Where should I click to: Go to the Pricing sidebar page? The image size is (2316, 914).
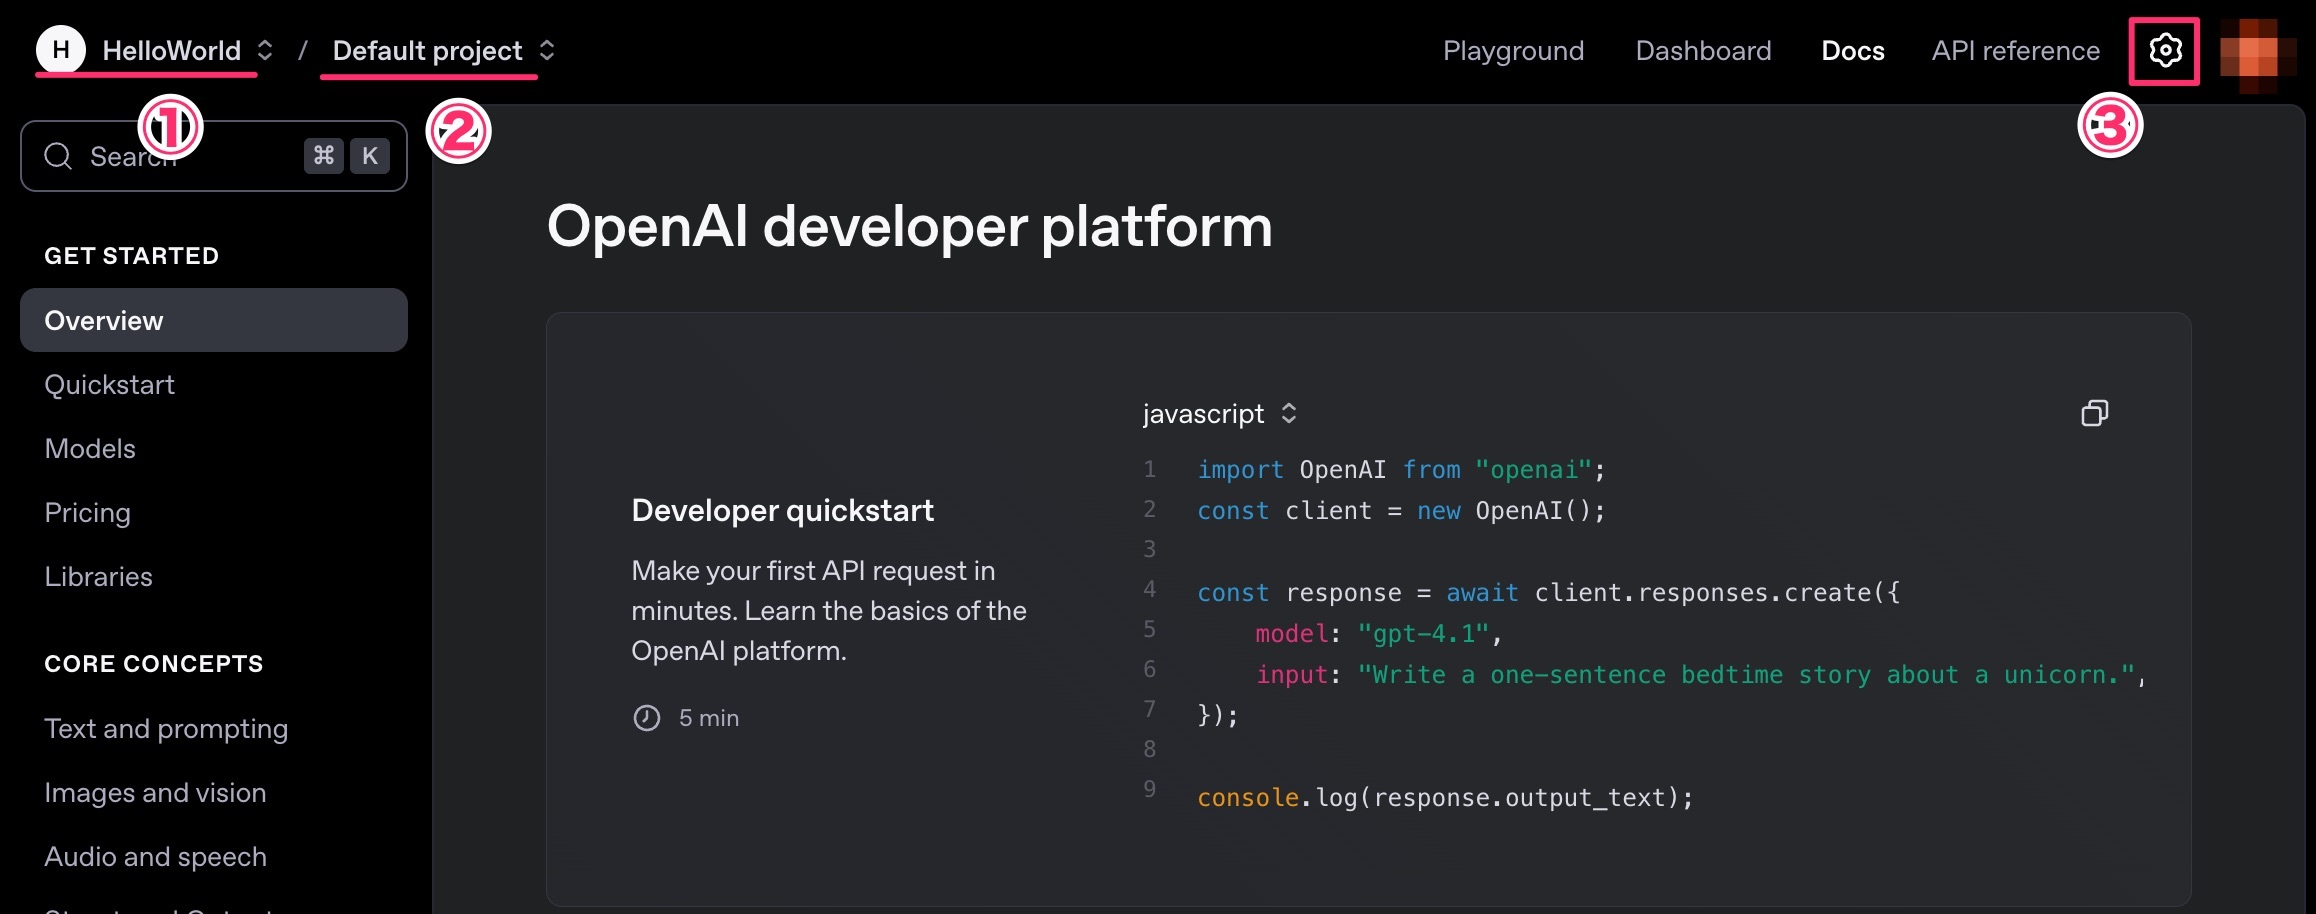pos(88,513)
